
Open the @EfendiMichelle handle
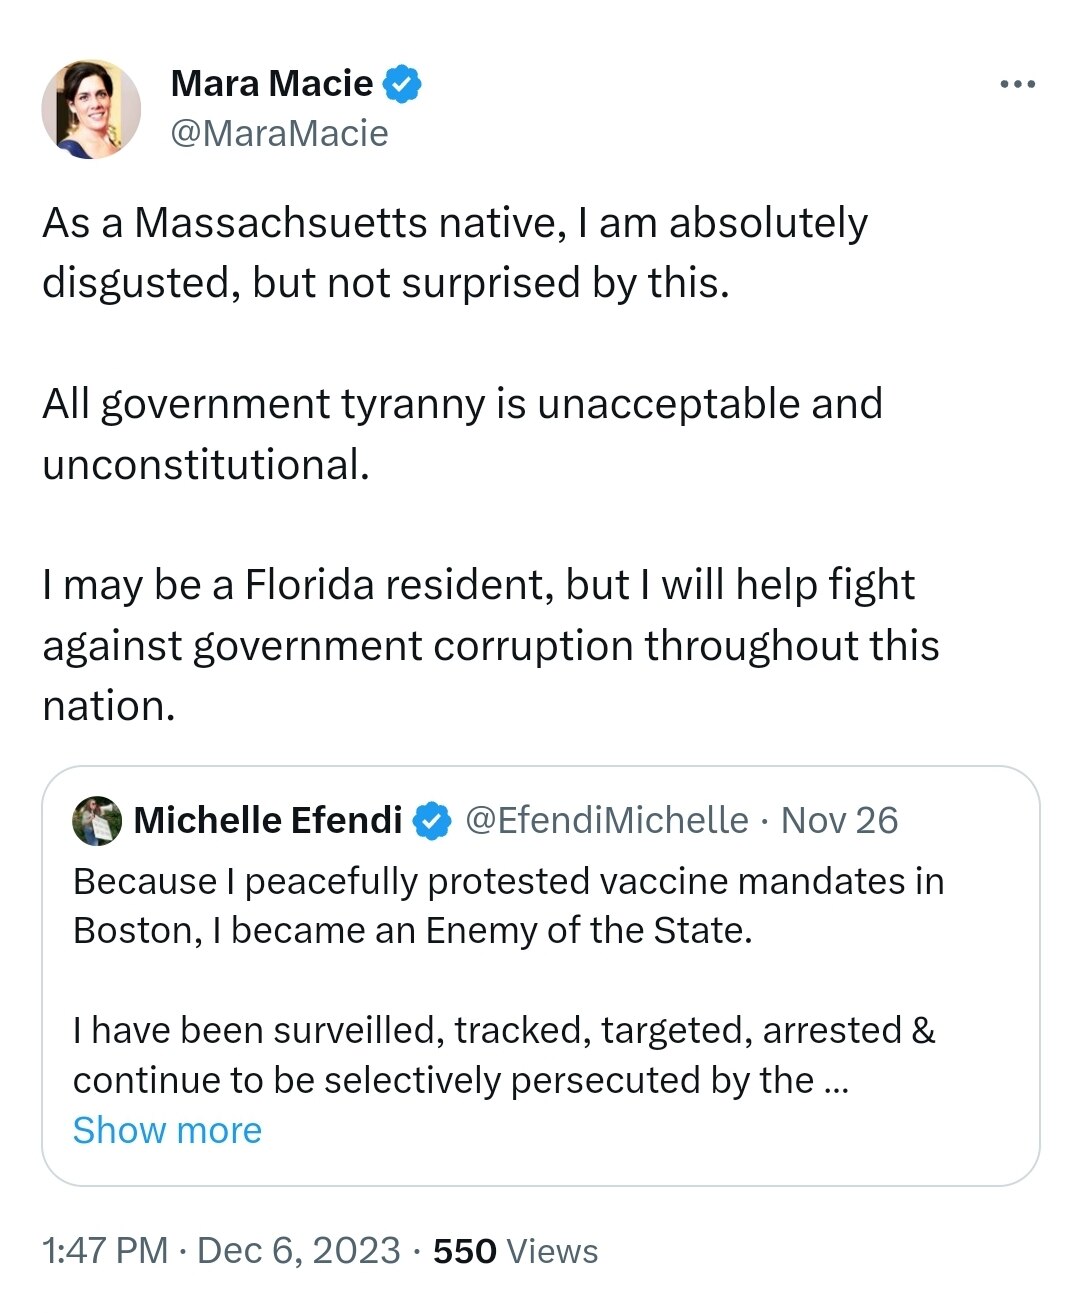tap(606, 821)
